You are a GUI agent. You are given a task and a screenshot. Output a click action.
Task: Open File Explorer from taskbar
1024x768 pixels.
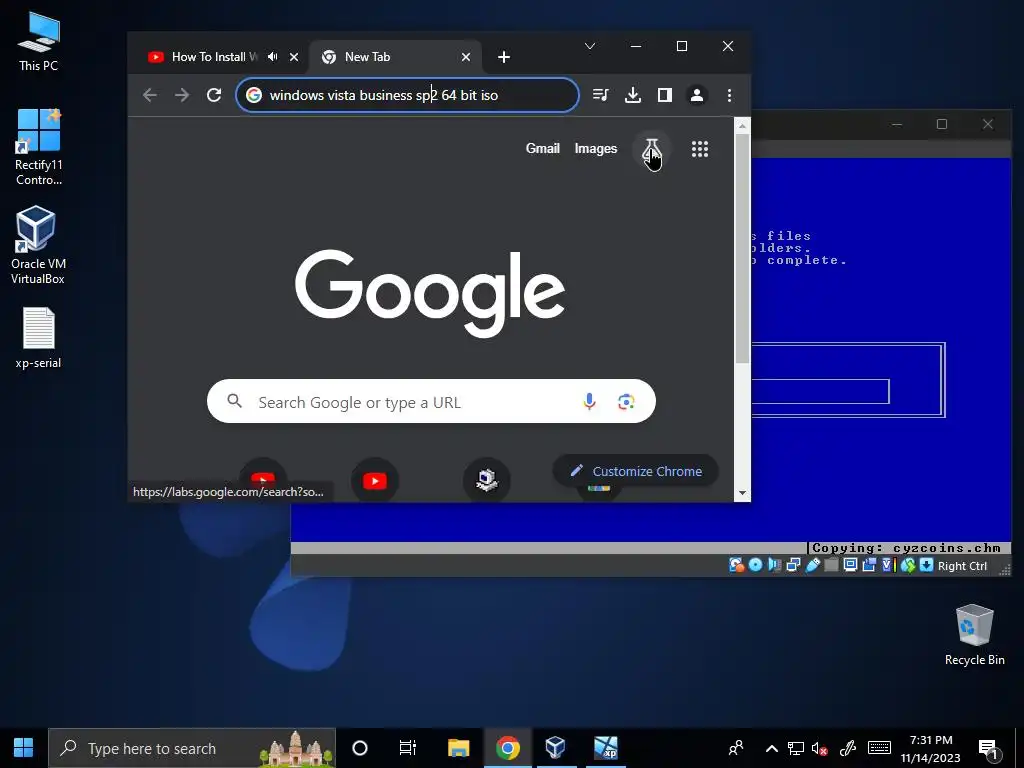click(458, 748)
